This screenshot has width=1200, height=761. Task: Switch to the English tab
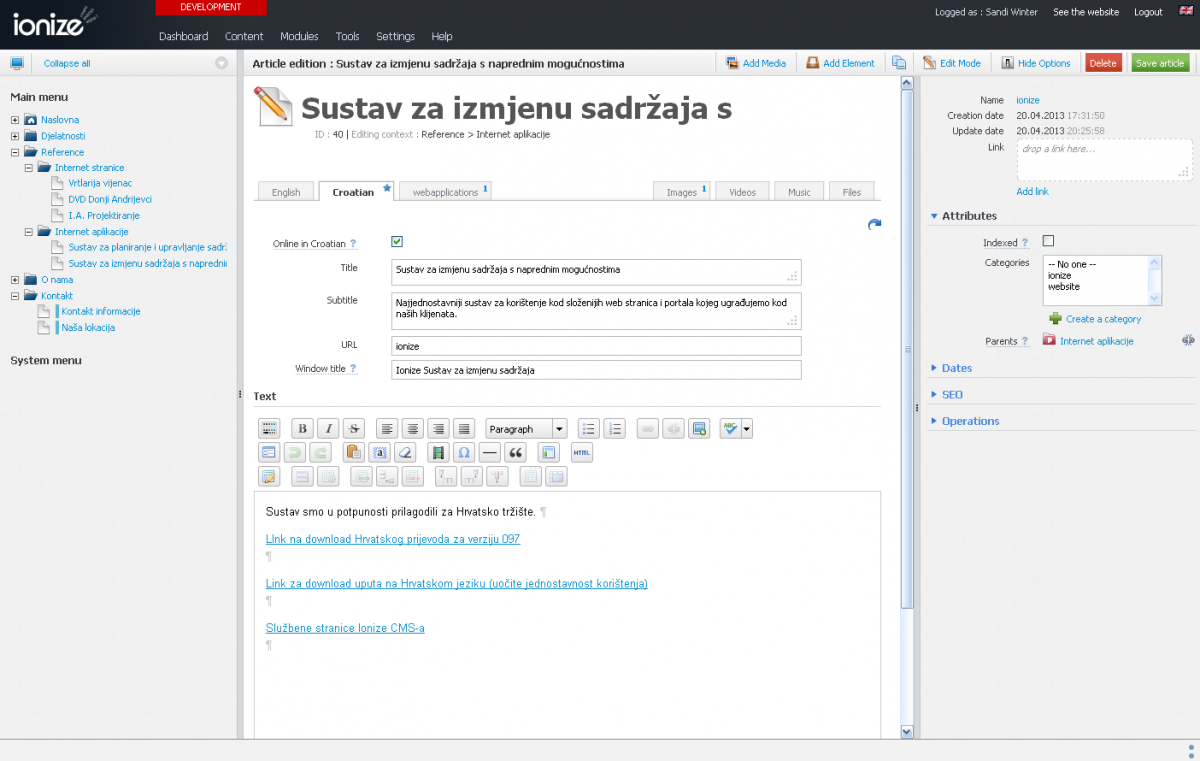tap(286, 192)
